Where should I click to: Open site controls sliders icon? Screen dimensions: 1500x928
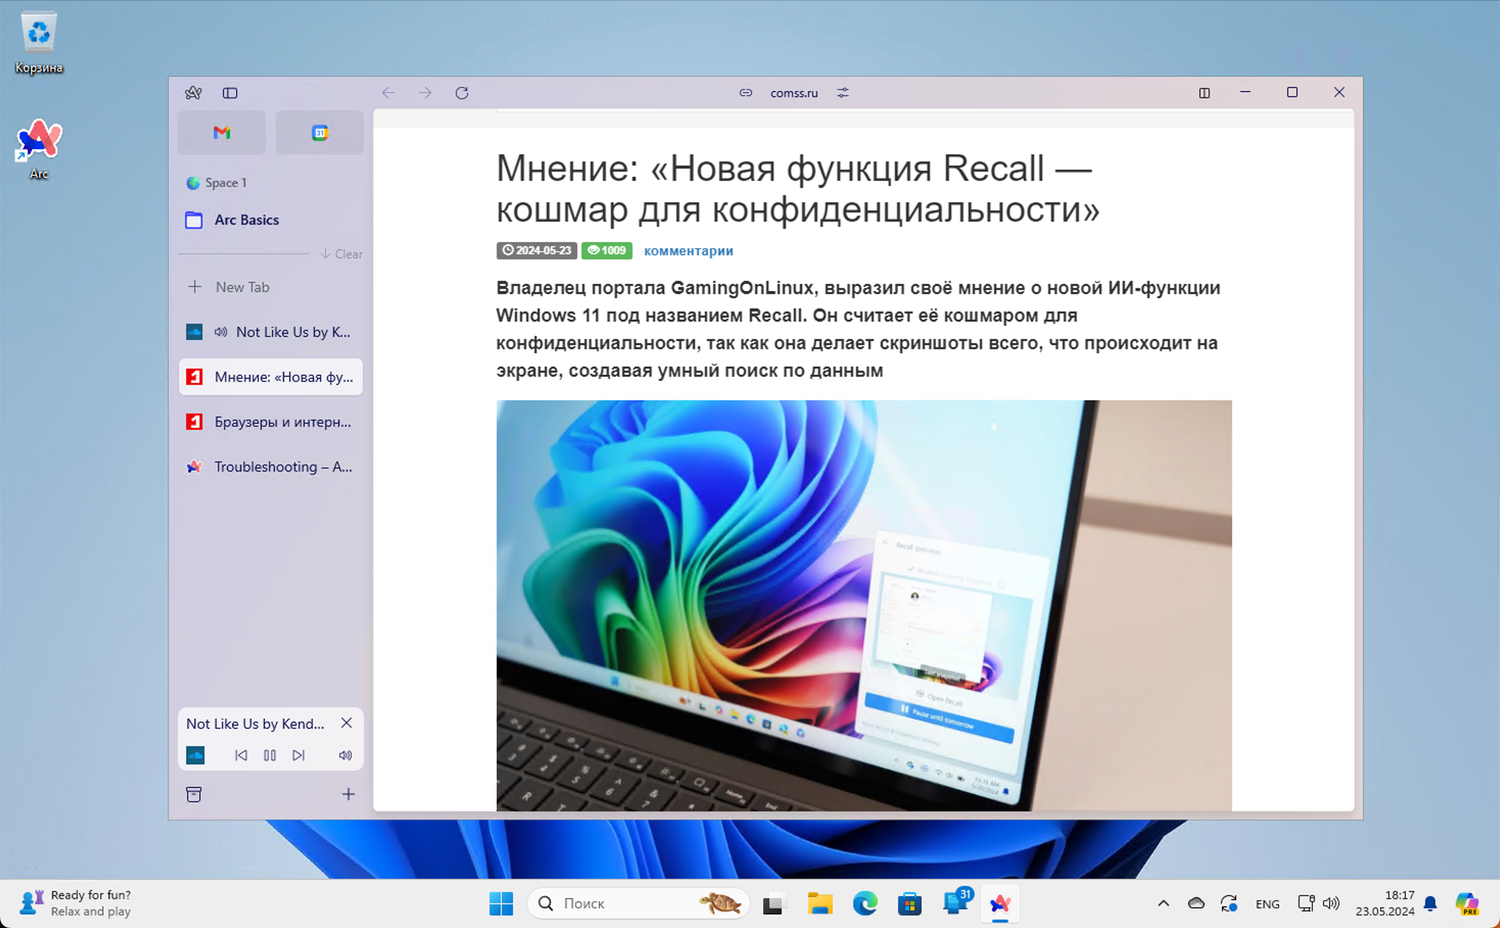click(843, 93)
